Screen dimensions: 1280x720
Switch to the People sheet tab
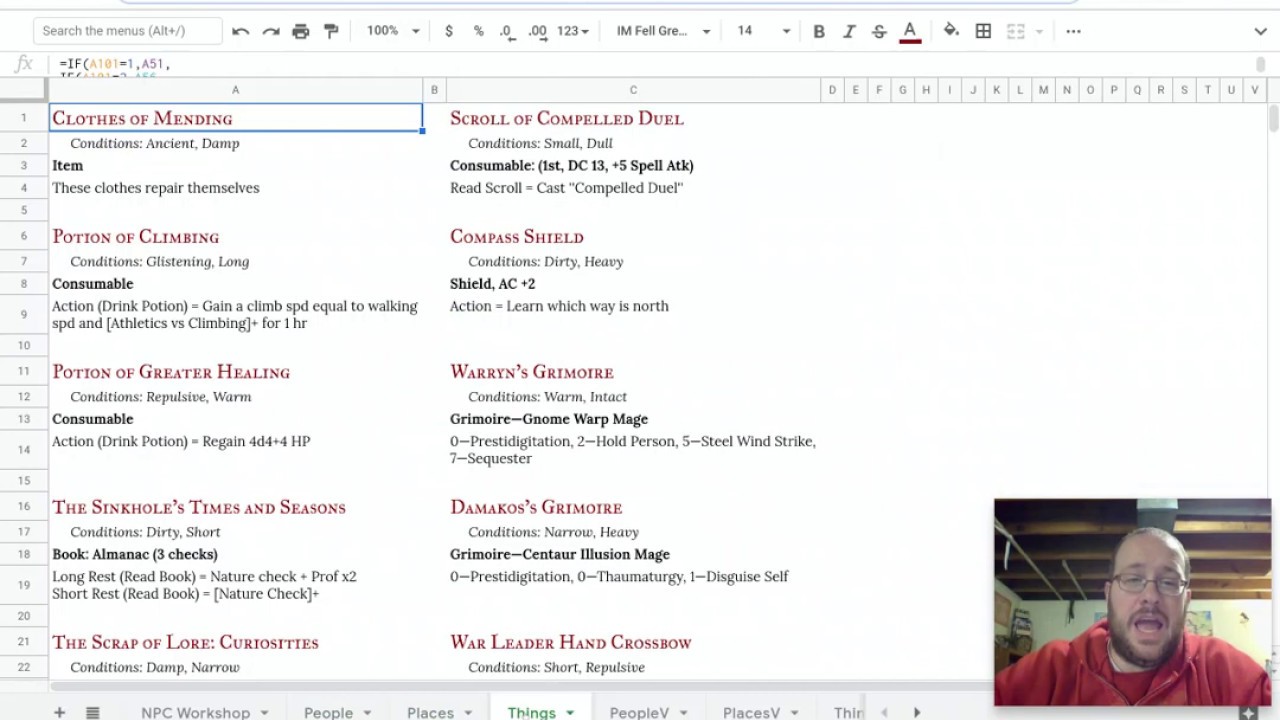tap(328, 712)
